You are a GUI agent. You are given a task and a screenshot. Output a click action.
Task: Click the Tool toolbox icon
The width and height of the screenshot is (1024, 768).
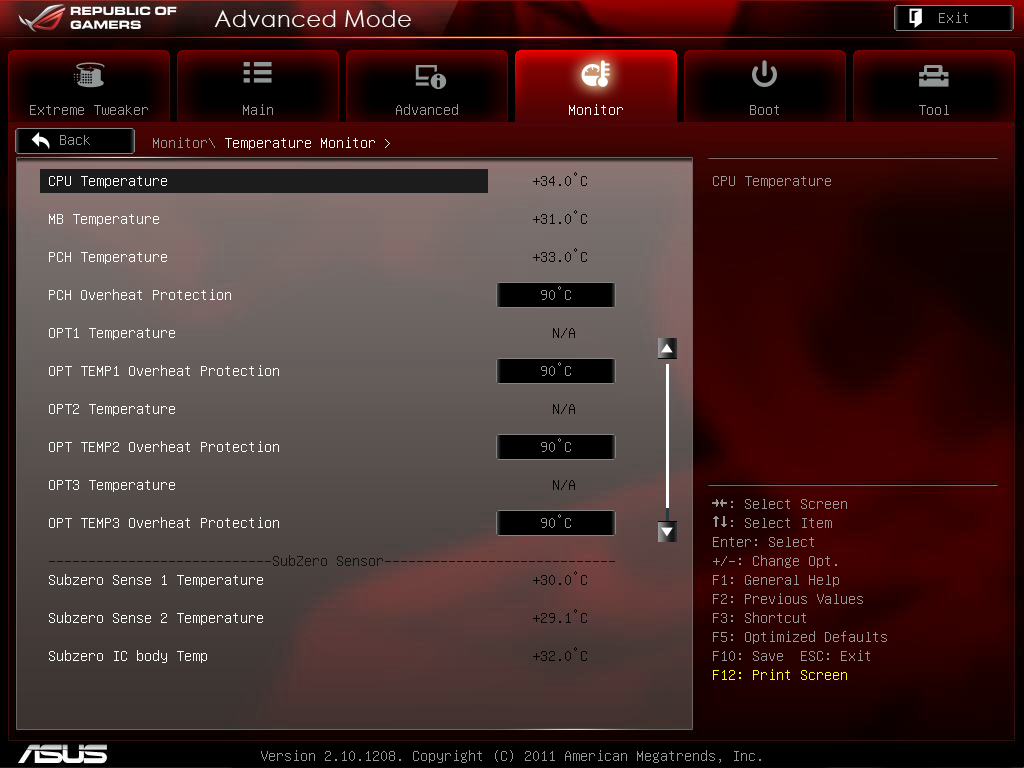coord(933,76)
